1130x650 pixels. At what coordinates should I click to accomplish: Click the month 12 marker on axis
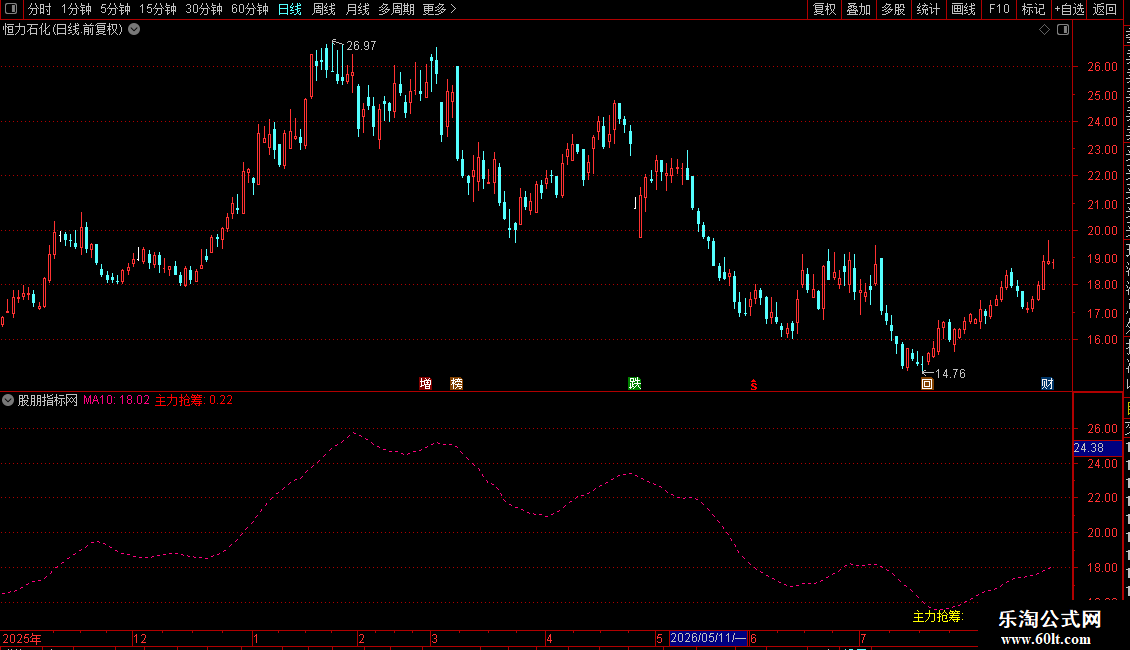(x=140, y=638)
